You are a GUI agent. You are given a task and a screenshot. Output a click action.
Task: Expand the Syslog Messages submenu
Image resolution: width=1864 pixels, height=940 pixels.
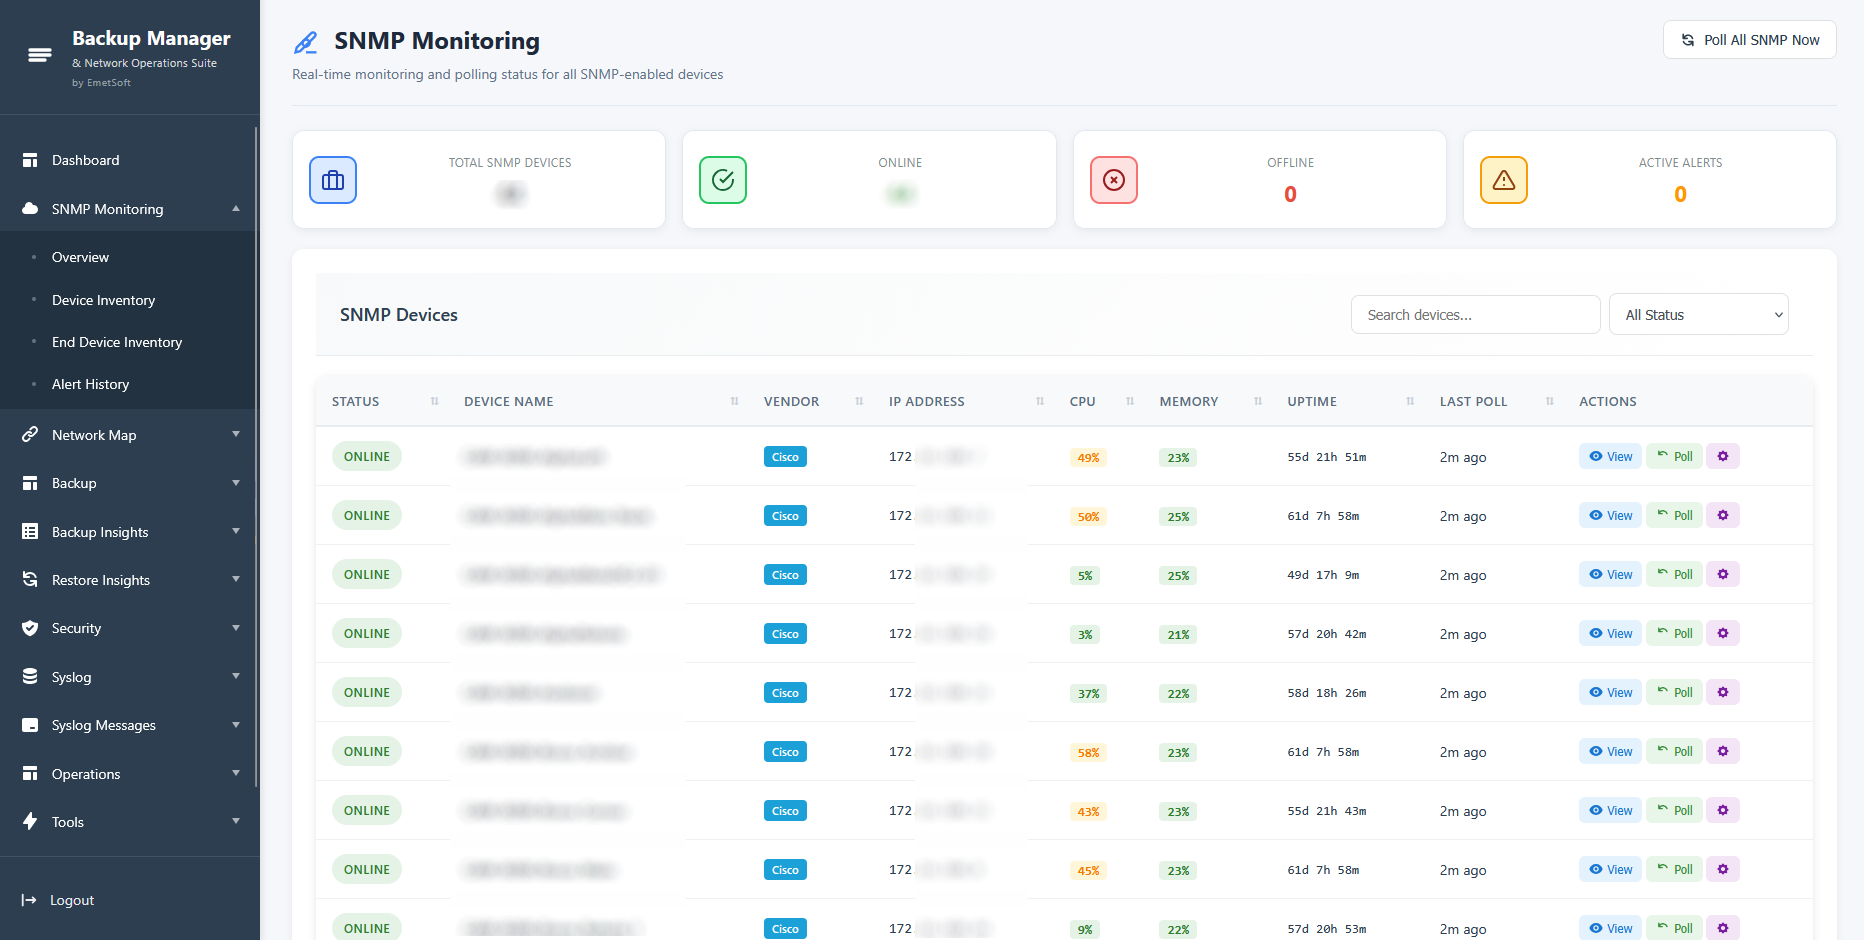[236, 725]
